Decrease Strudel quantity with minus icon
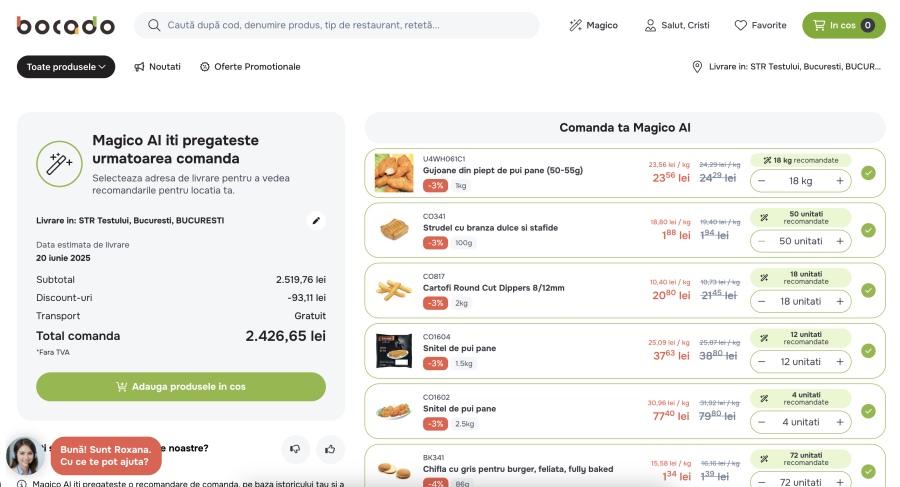The width and height of the screenshot is (900, 487). pos(762,241)
